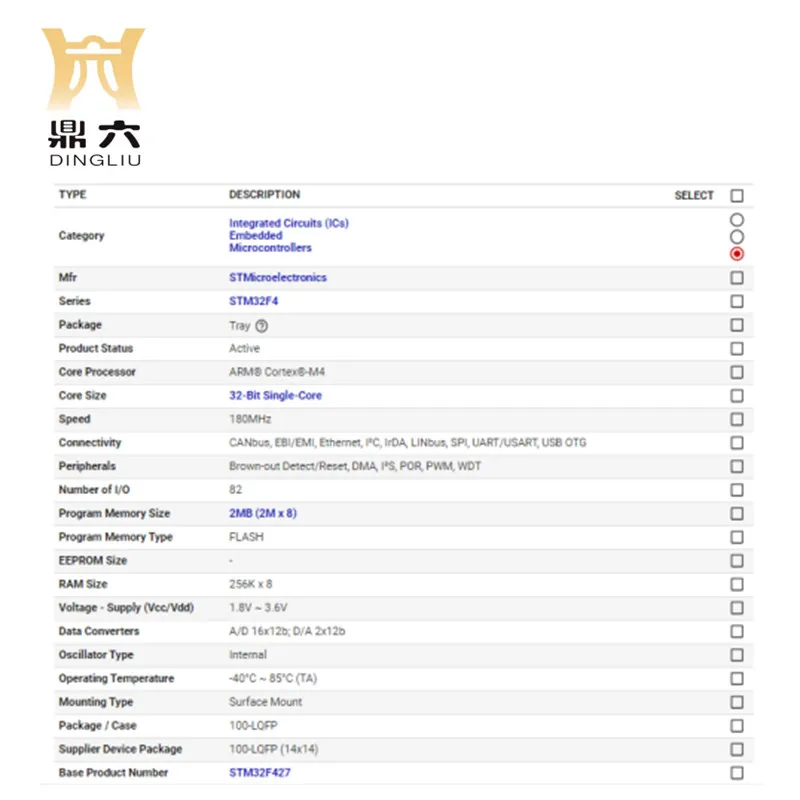Screen dimensions: 800x800
Task: Check the Voltage - Supply row checkbox
Action: 736,608
